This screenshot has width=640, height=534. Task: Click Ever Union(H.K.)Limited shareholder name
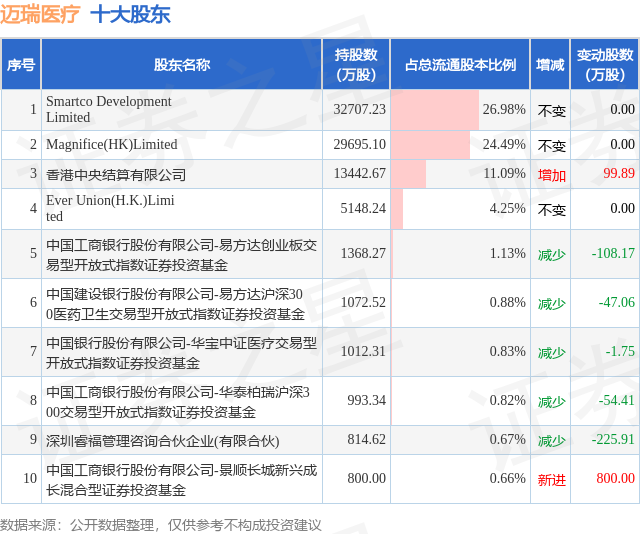pyautogui.click(x=110, y=208)
